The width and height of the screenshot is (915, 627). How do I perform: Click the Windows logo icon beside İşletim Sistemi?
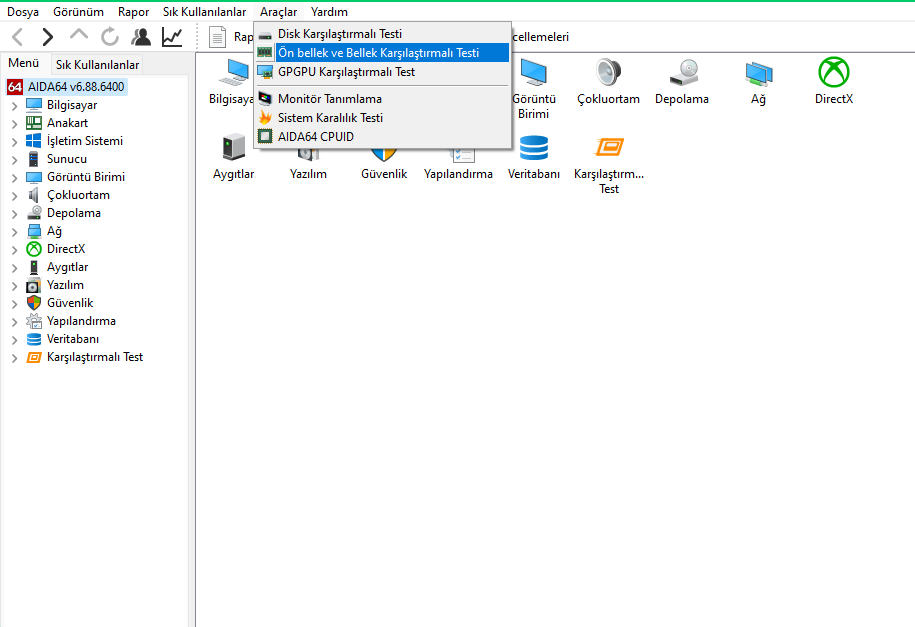pos(34,141)
